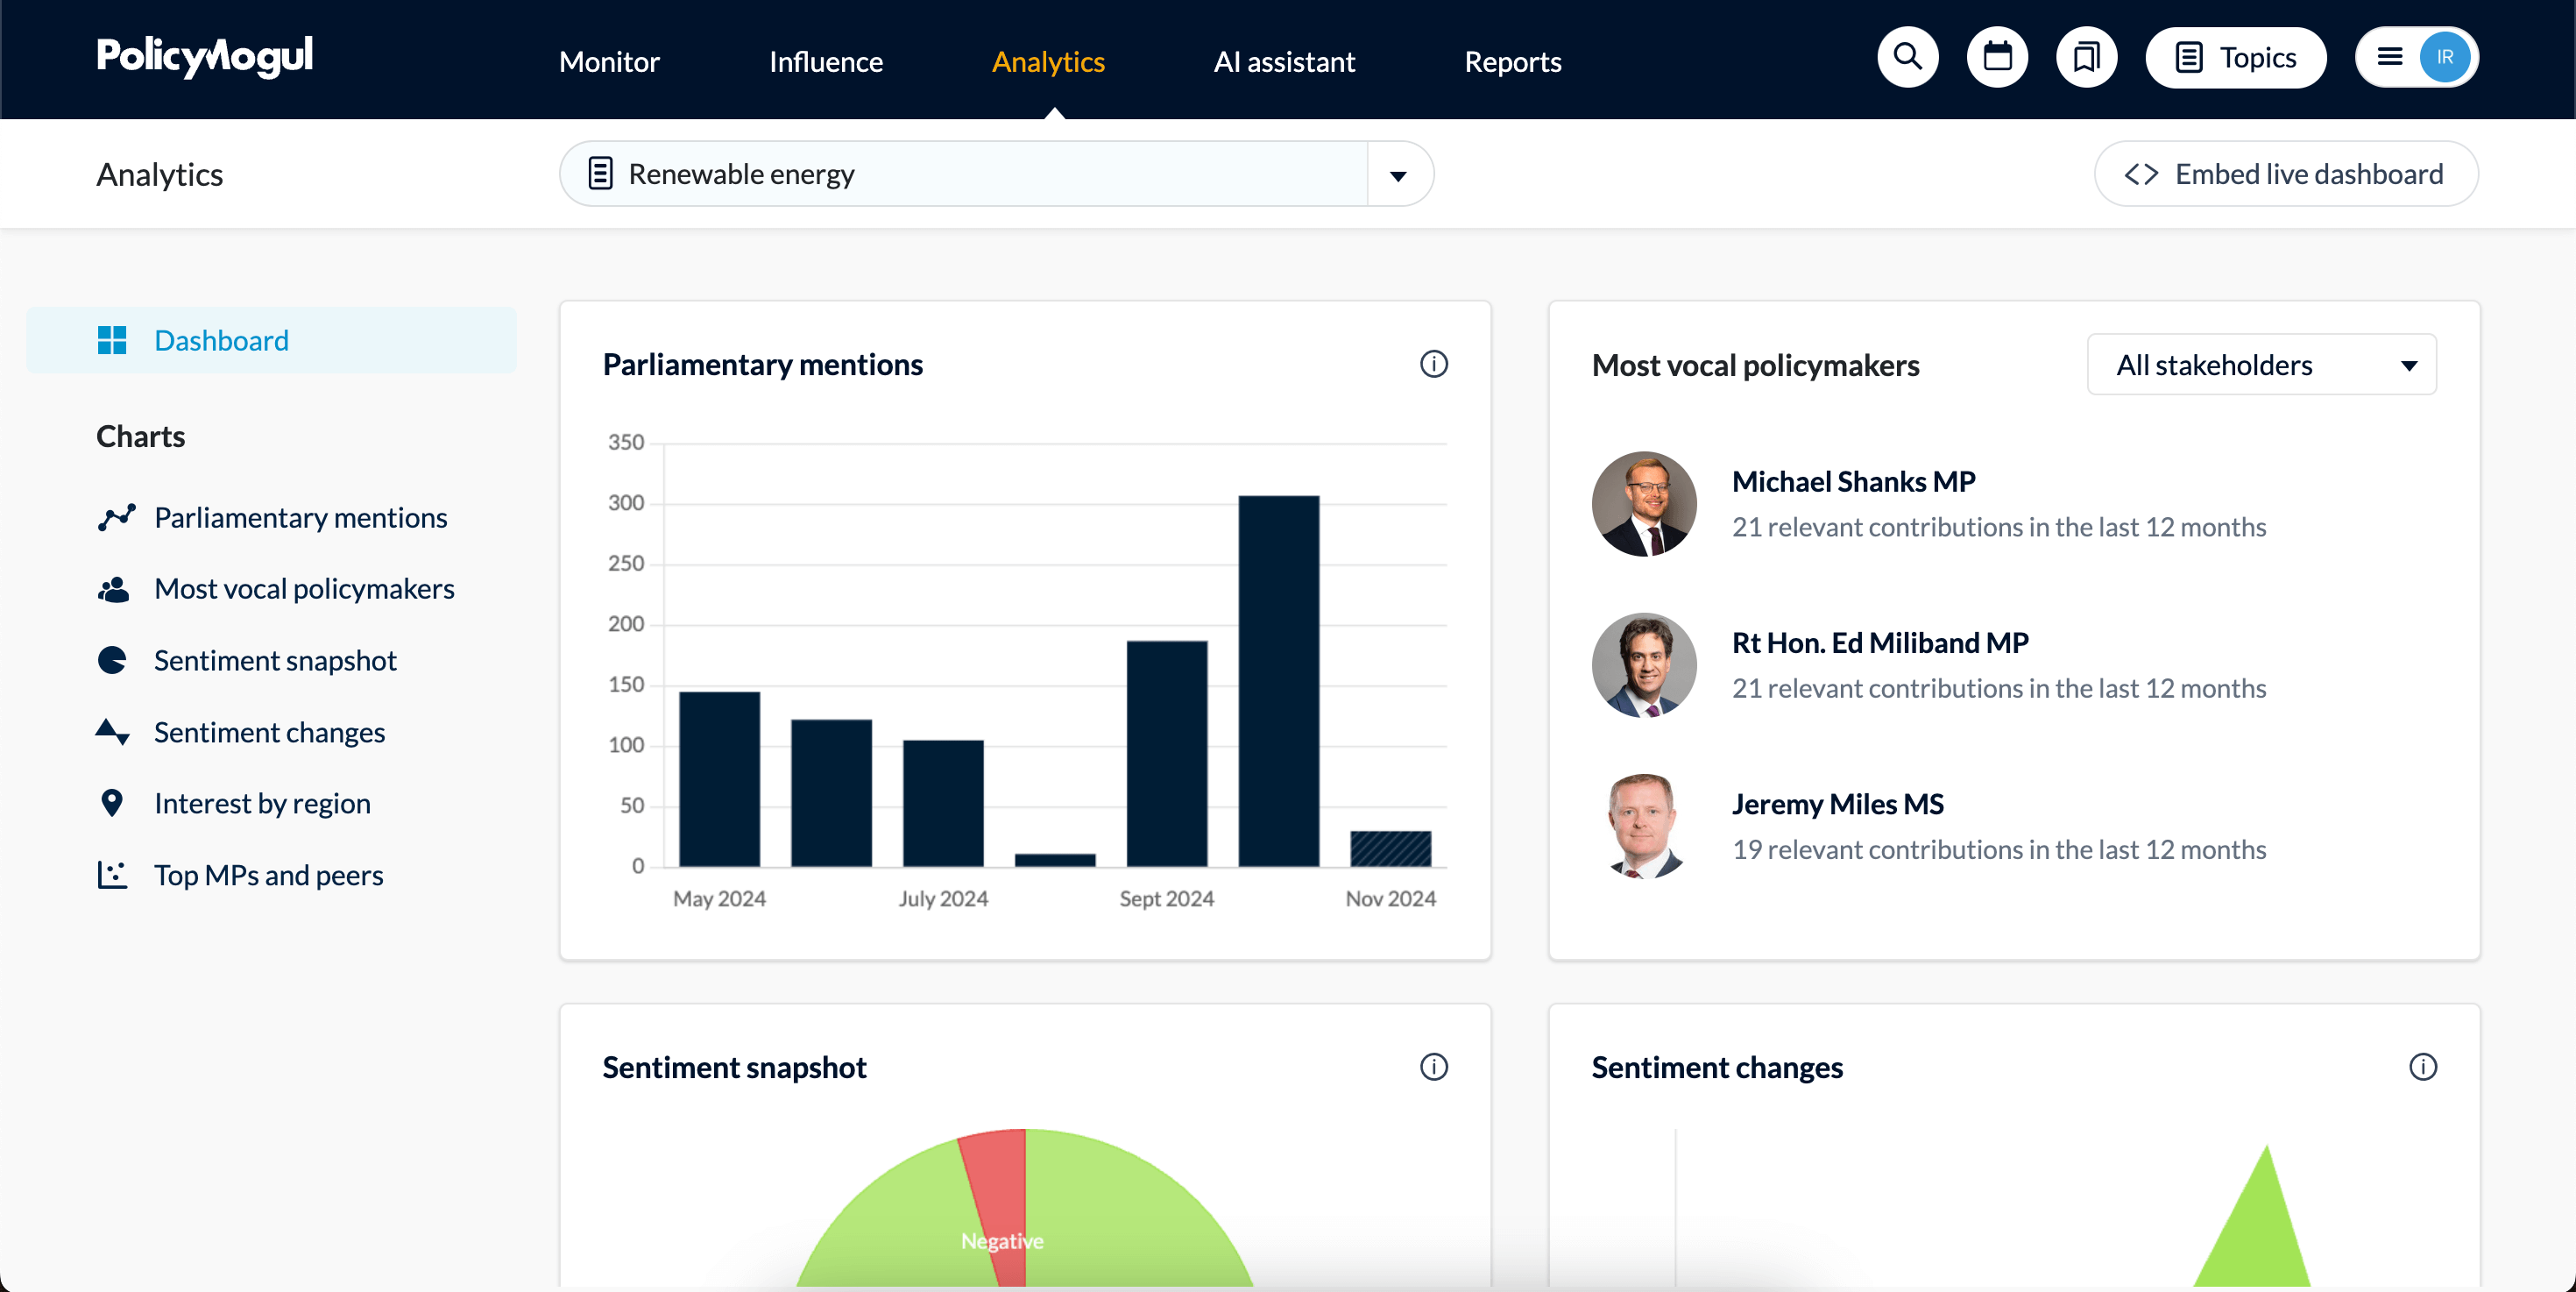The height and width of the screenshot is (1292, 2576).
Task: Open the calendar icon in header
Action: click(x=1997, y=58)
